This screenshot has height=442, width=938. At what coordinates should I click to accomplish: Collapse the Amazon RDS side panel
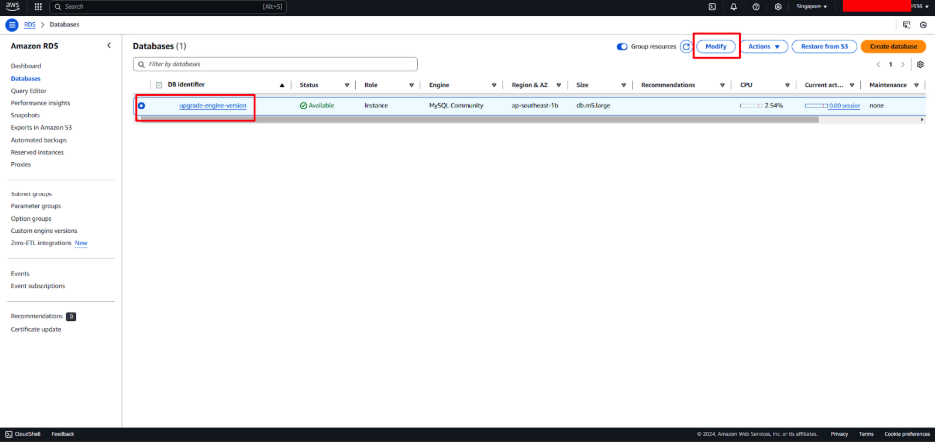click(x=109, y=45)
